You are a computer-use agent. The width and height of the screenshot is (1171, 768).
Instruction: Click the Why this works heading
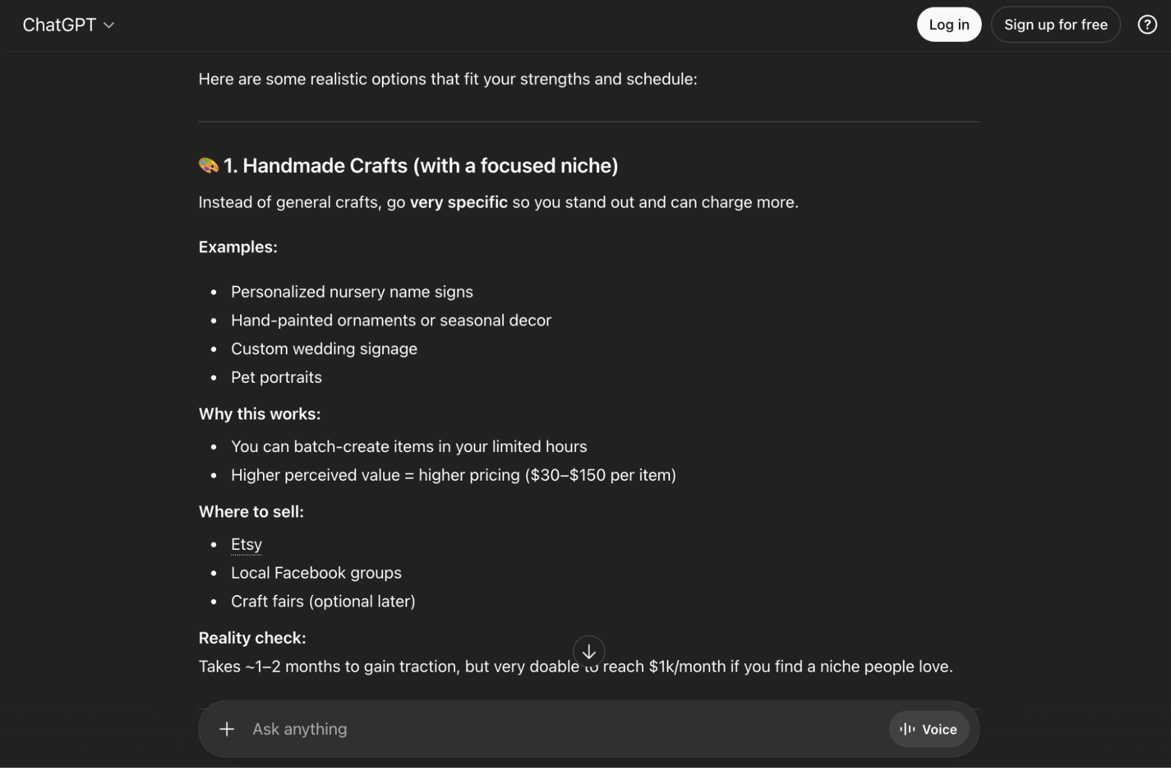click(x=259, y=414)
